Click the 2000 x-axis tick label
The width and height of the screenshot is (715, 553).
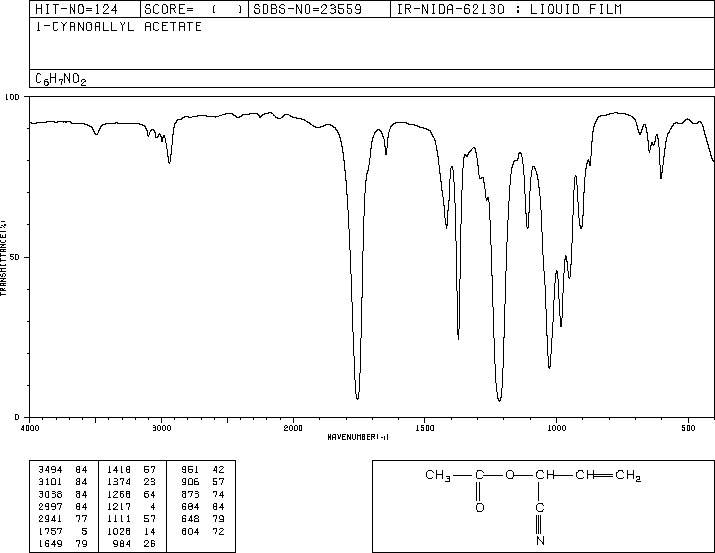(293, 428)
